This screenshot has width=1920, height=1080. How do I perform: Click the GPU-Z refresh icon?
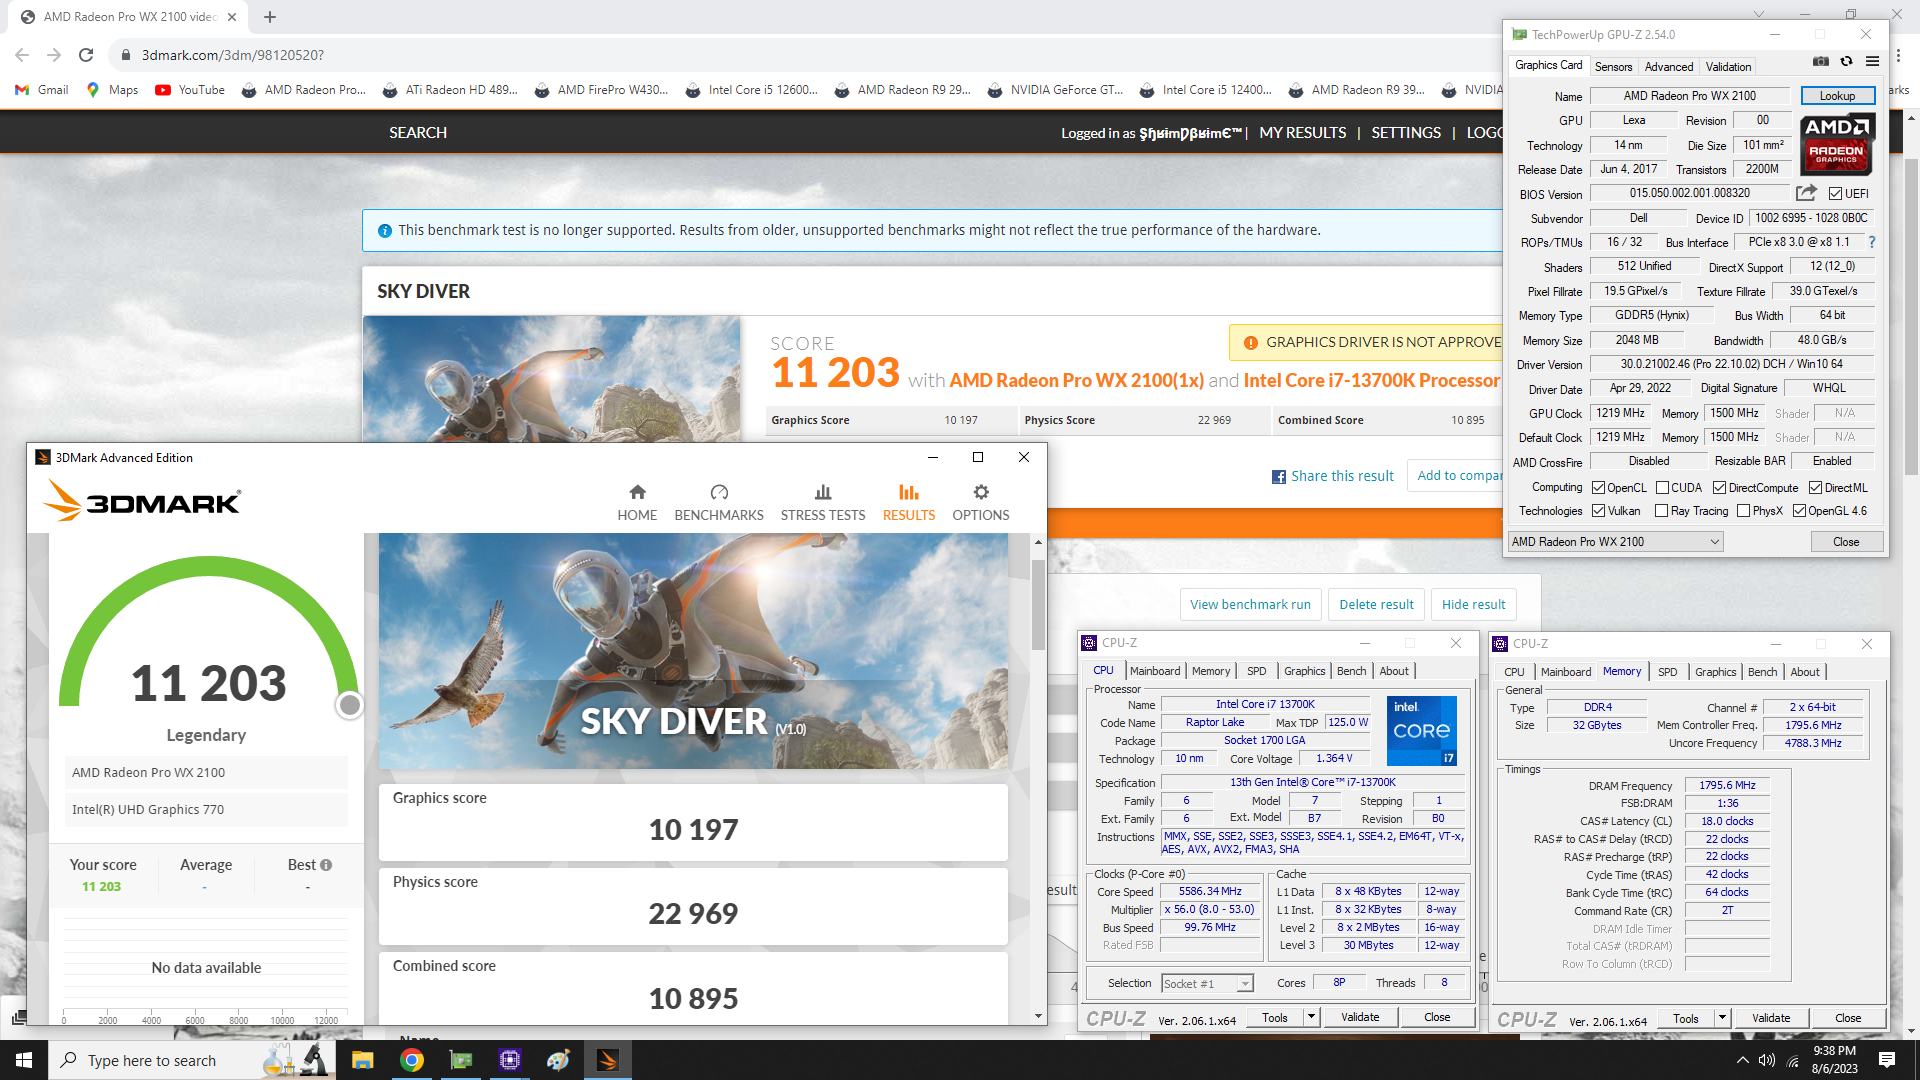click(x=1846, y=62)
